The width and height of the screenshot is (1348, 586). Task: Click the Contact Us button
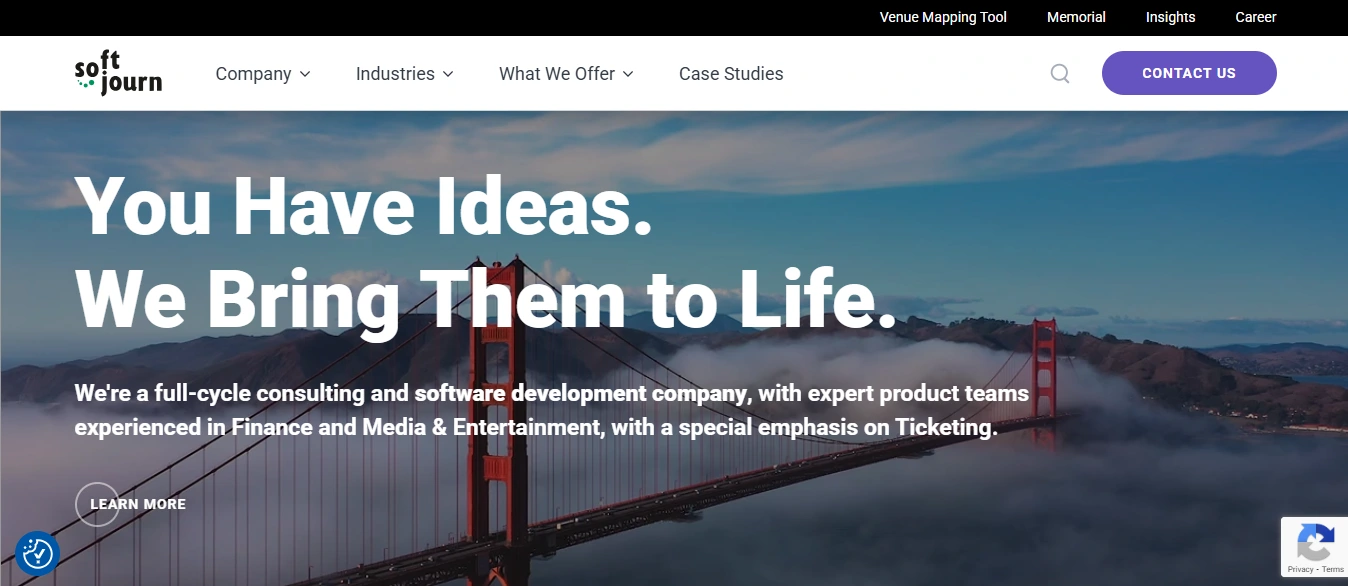tap(1189, 73)
